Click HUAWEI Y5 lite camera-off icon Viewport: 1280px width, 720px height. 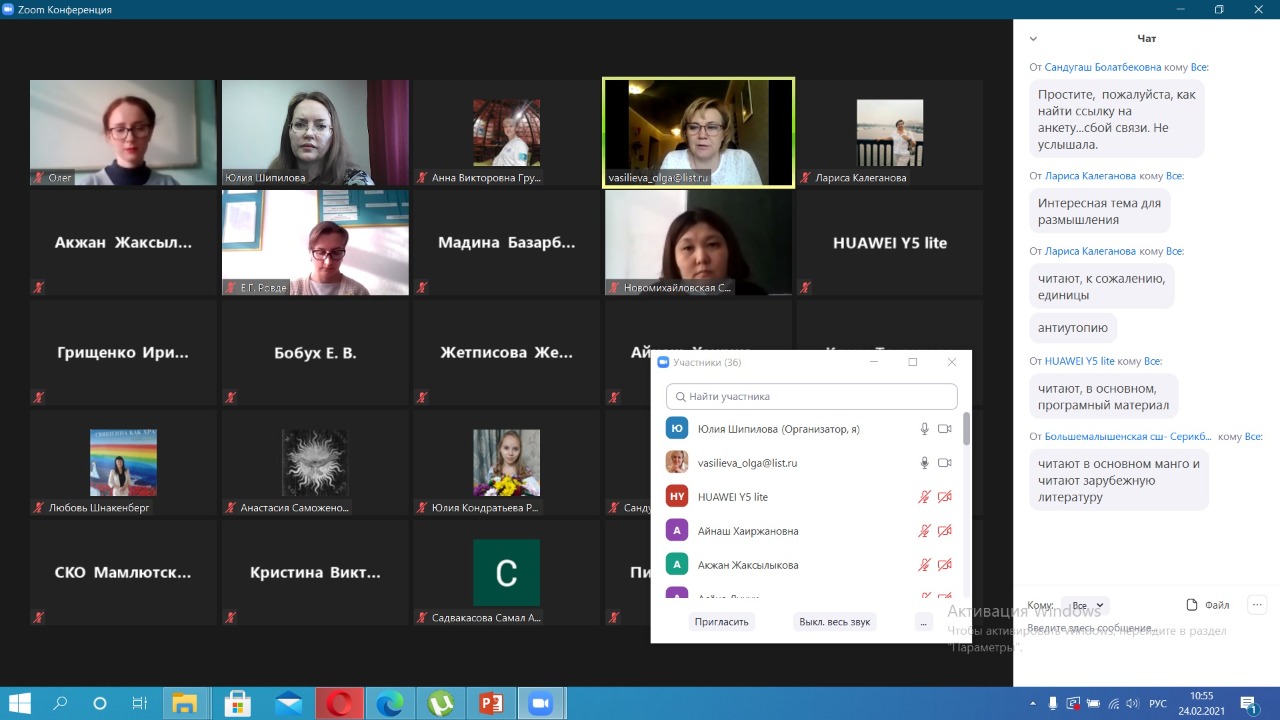[945, 497]
